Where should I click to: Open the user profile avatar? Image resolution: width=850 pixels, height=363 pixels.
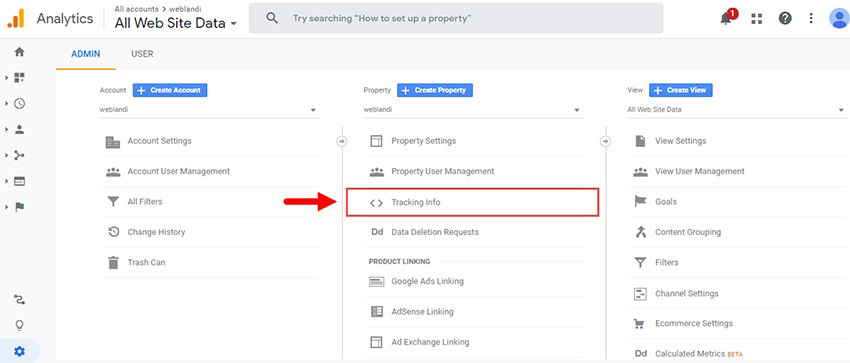point(839,18)
